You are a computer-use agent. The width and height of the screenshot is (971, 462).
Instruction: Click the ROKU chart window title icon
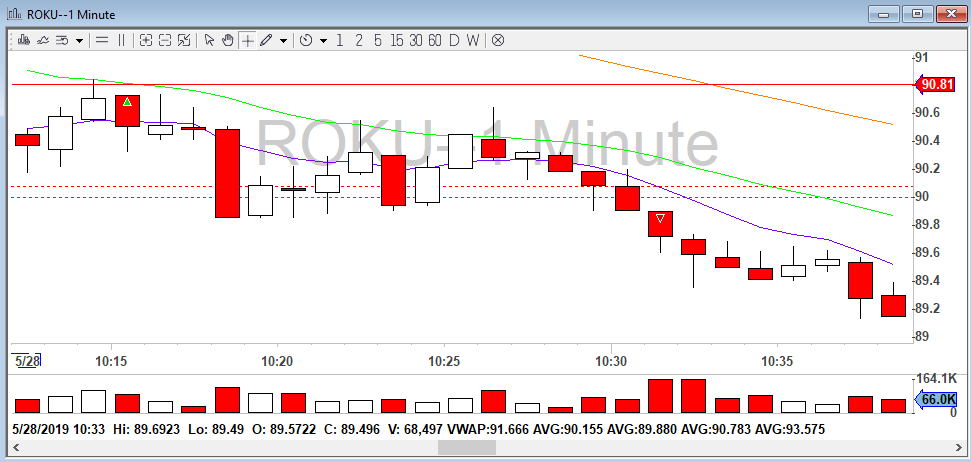[x=14, y=14]
